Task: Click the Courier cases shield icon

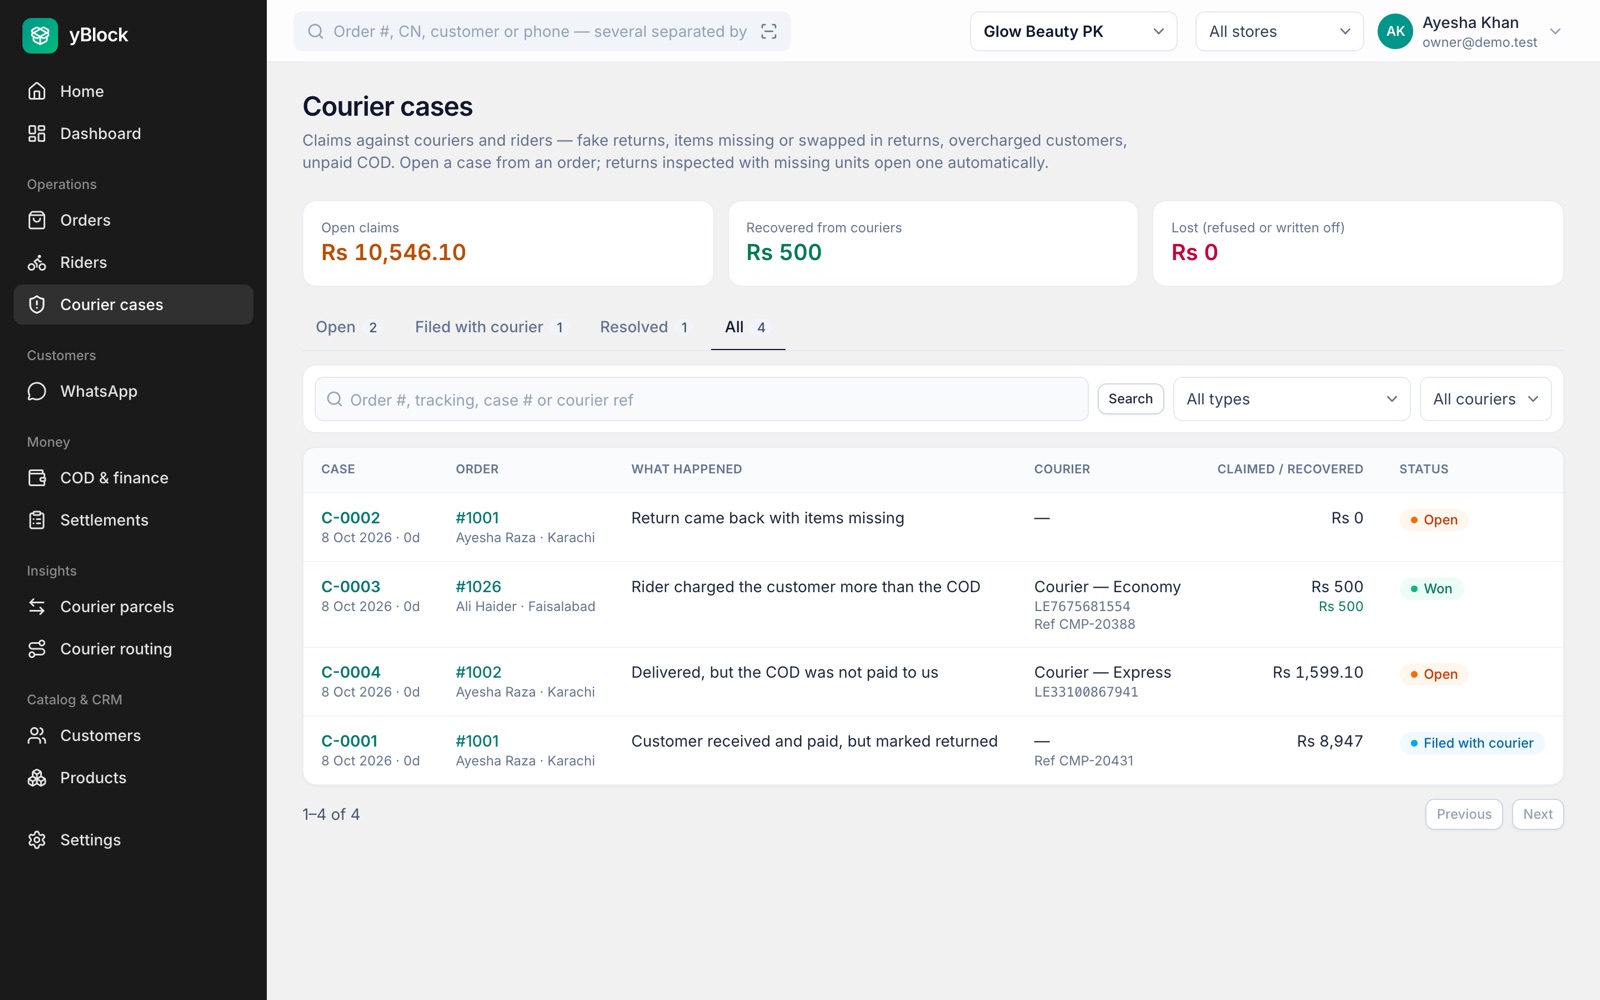Action: [x=37, y=304]
